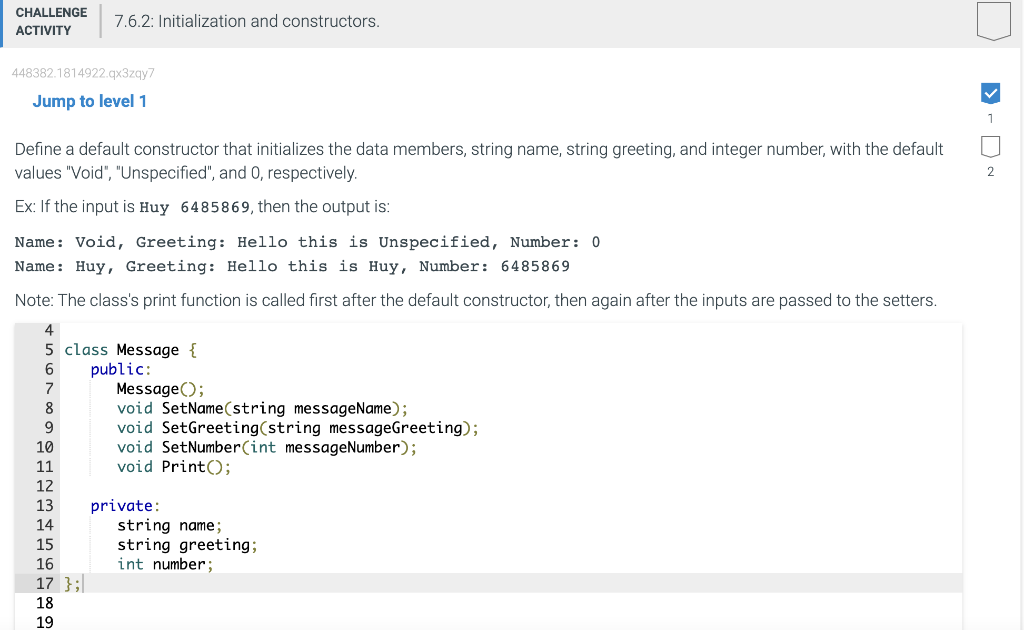1024x630 pixels.
Task: Click the title "7.6.2: Initialization and constructors"
Action: point(246,20)
